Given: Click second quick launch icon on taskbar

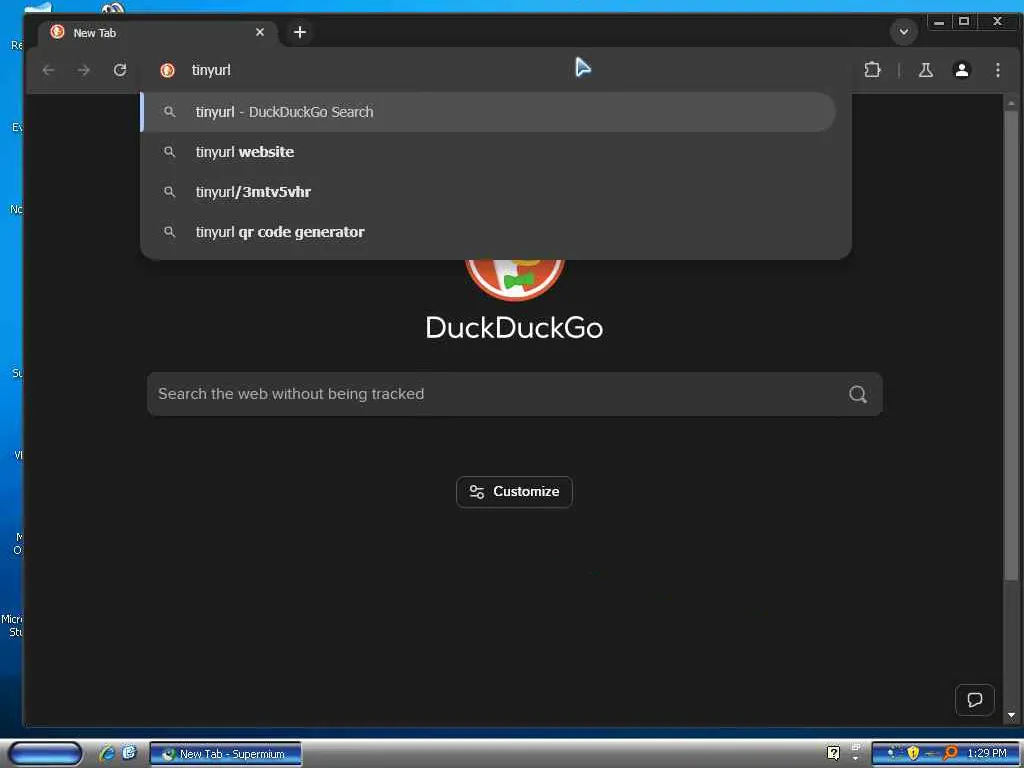Looking at the screenshot, I should click(x=129, y=753).
